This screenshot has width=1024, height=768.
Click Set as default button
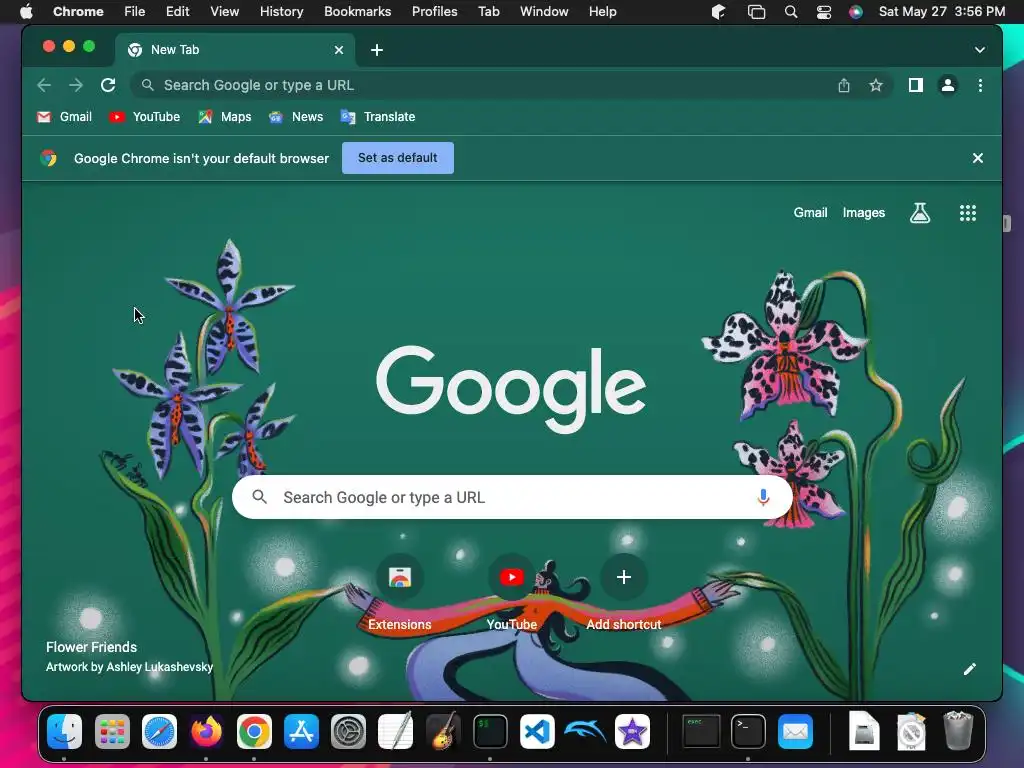398,158
